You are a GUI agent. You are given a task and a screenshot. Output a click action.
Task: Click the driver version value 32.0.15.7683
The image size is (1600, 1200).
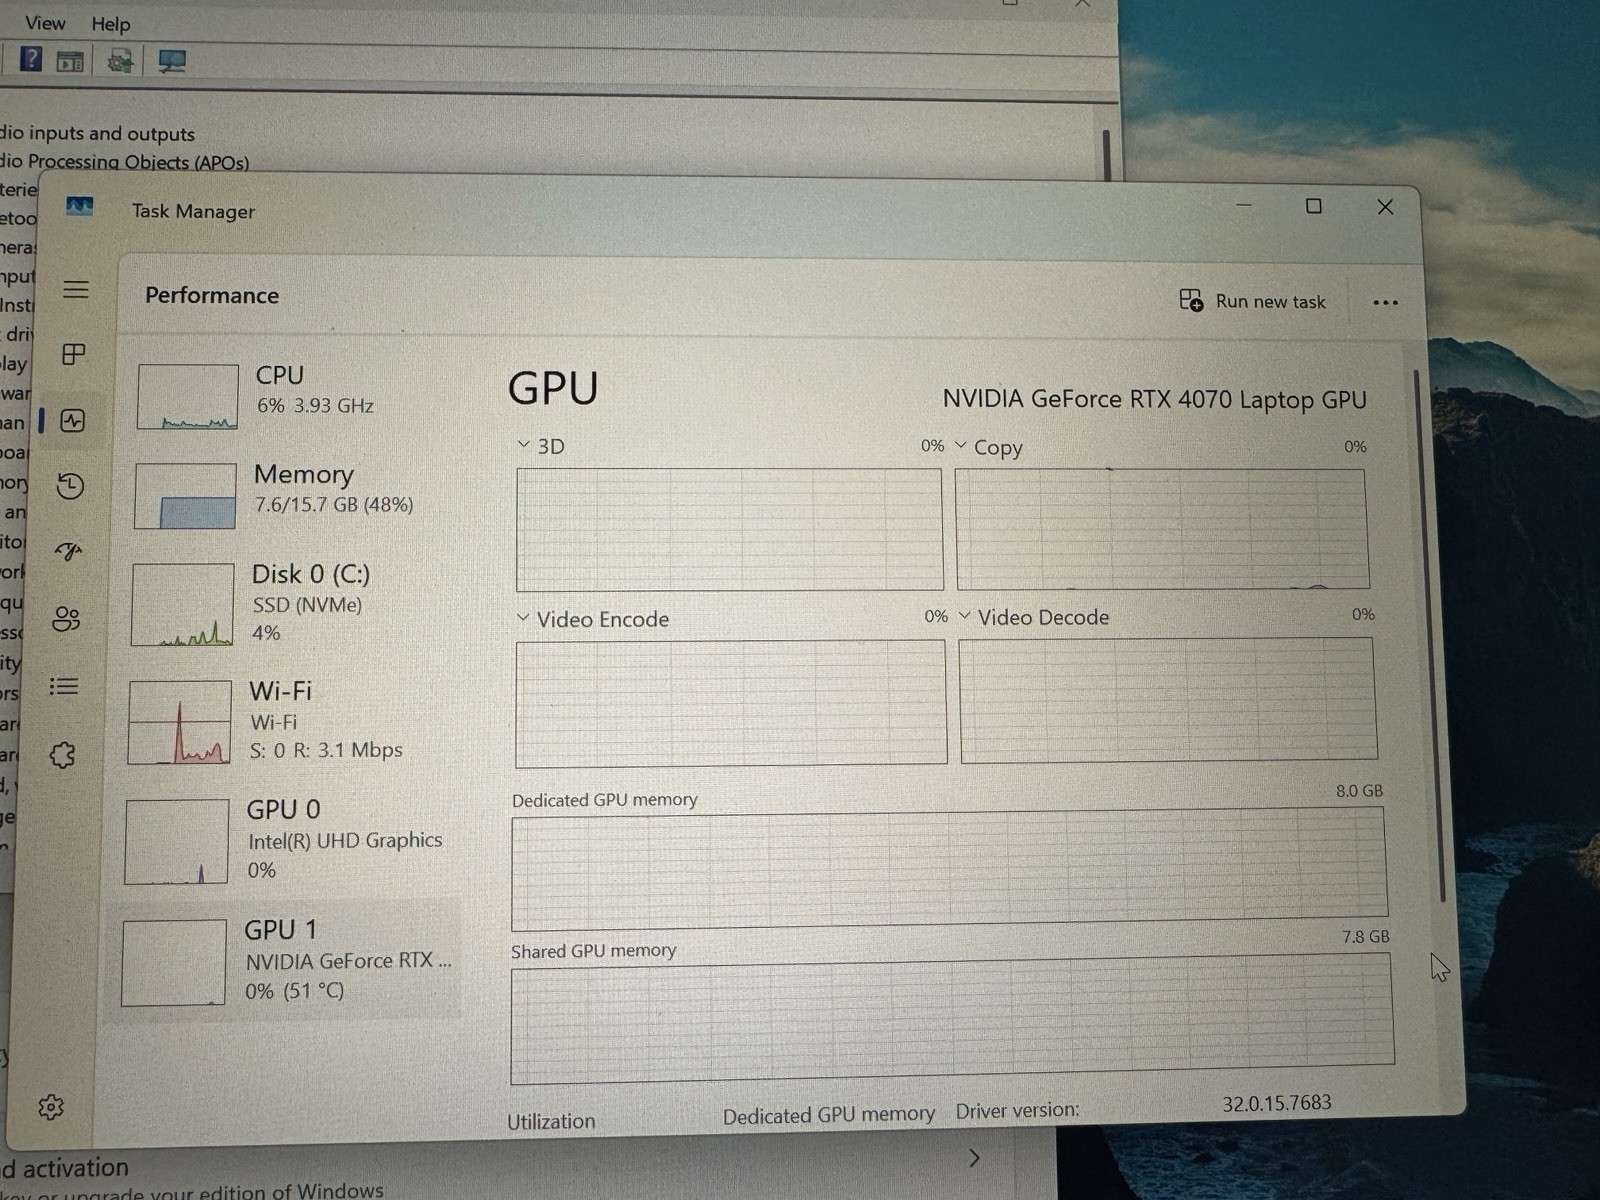[1276, 1103]
